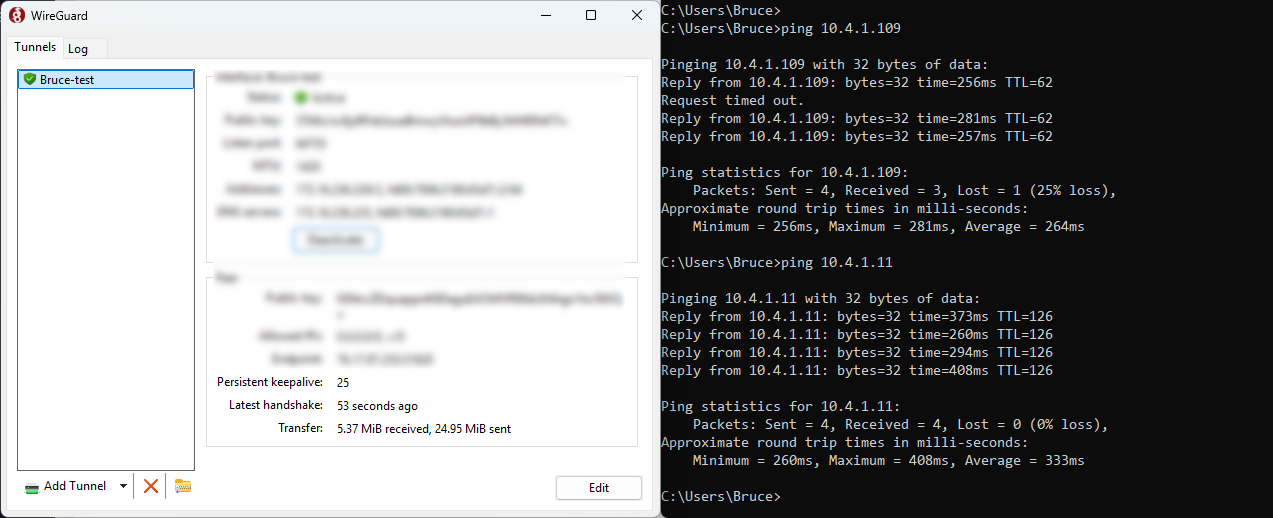Click the blurred Deactivate button
Viewport: 1273px width, 518px height.
(x=336, y=240)
